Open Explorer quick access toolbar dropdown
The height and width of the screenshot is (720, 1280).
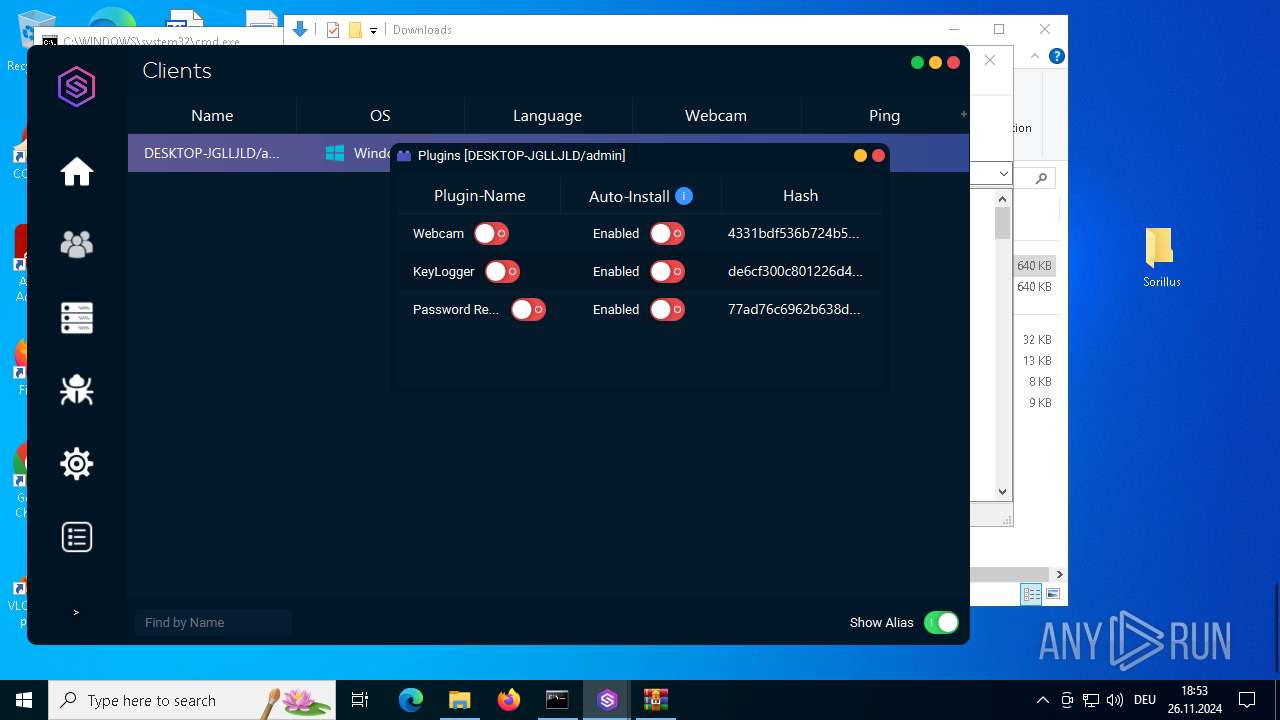373,31
